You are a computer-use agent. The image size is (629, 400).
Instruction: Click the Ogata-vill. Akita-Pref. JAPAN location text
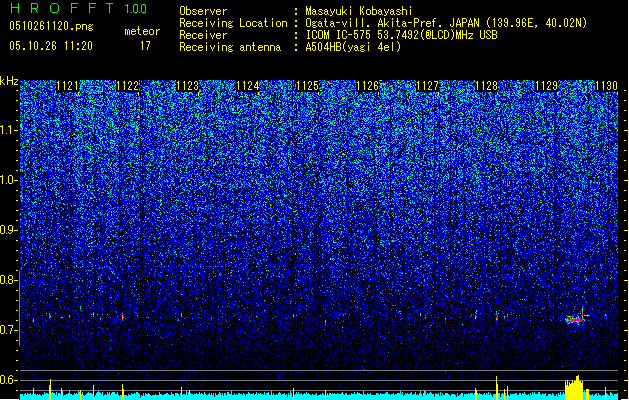446,23
